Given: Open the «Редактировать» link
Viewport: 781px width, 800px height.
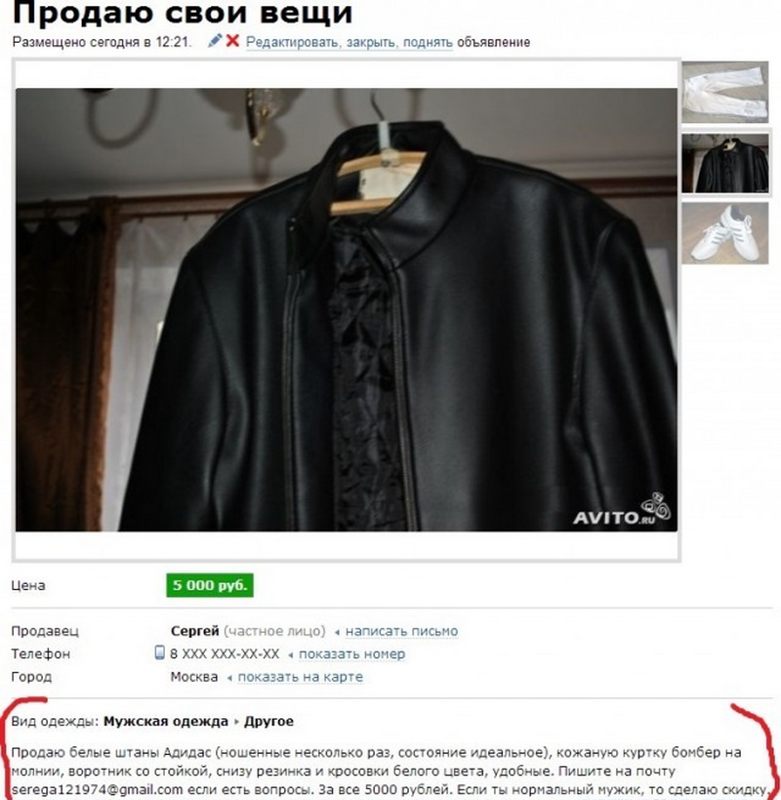Looking at the screenshot, I should coord(292,42).
